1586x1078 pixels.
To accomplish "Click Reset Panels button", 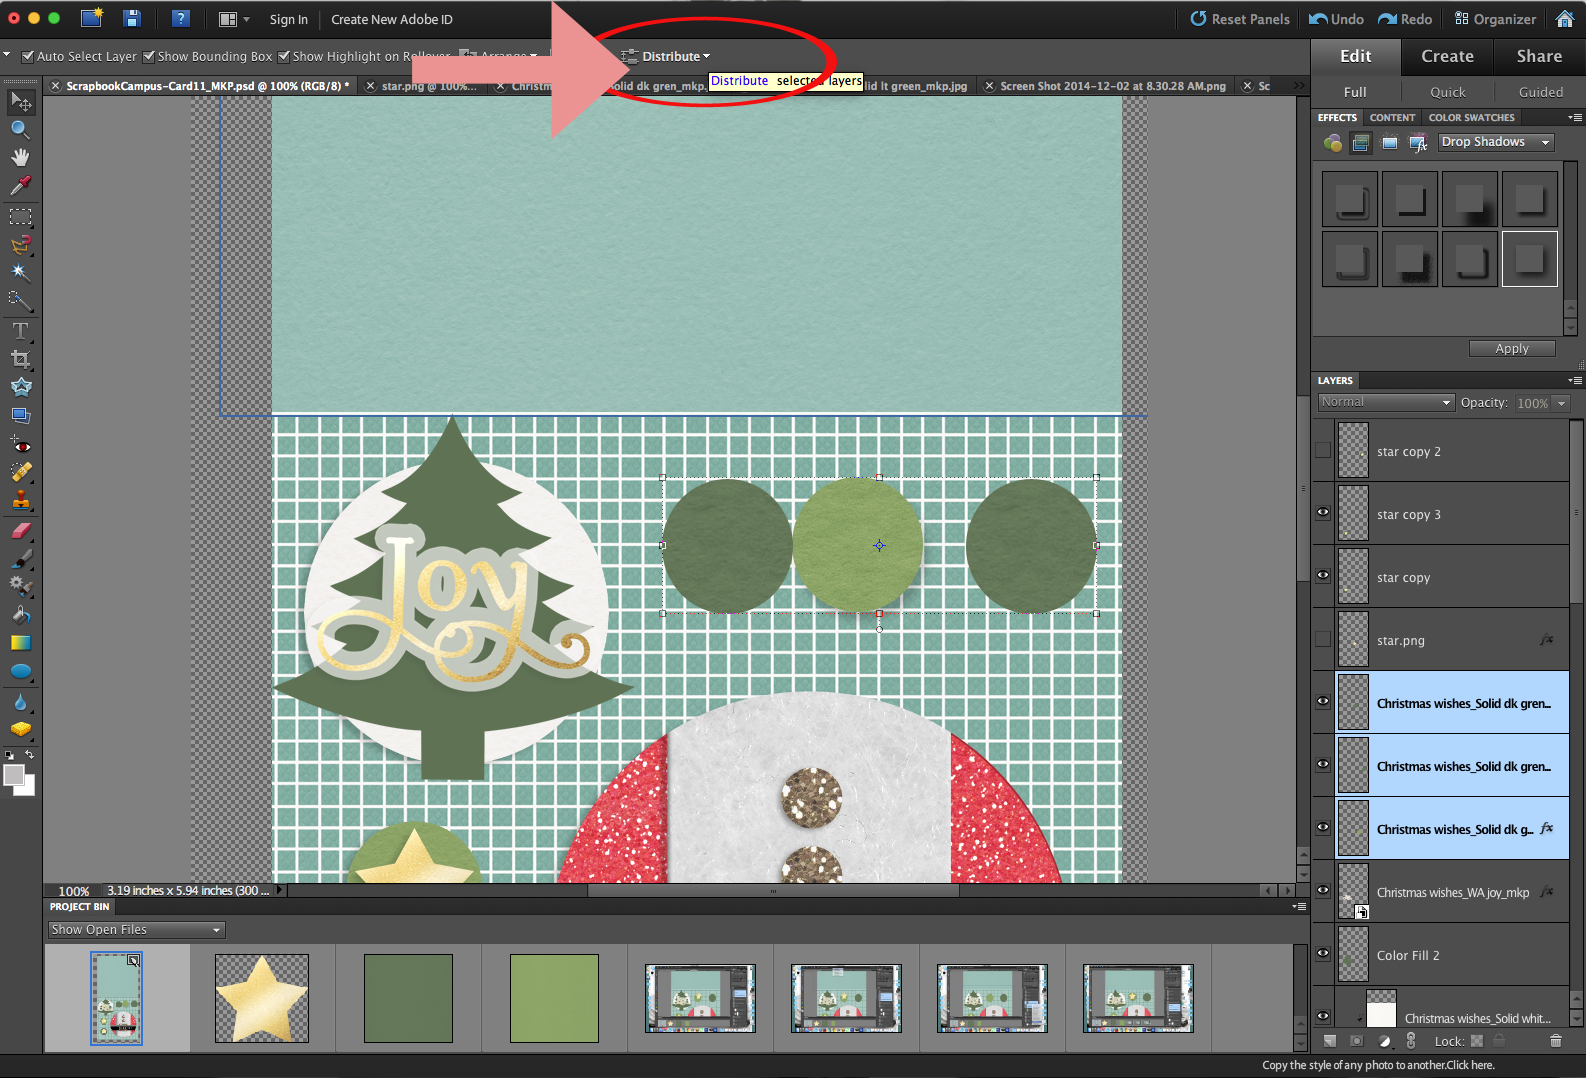I will tap(1240, 19).
